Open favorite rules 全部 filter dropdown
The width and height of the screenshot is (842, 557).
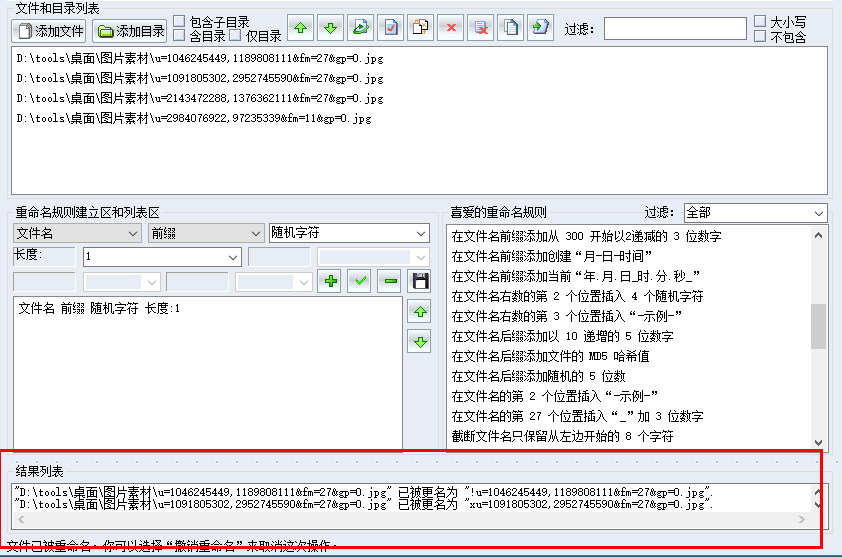[756, 213]
